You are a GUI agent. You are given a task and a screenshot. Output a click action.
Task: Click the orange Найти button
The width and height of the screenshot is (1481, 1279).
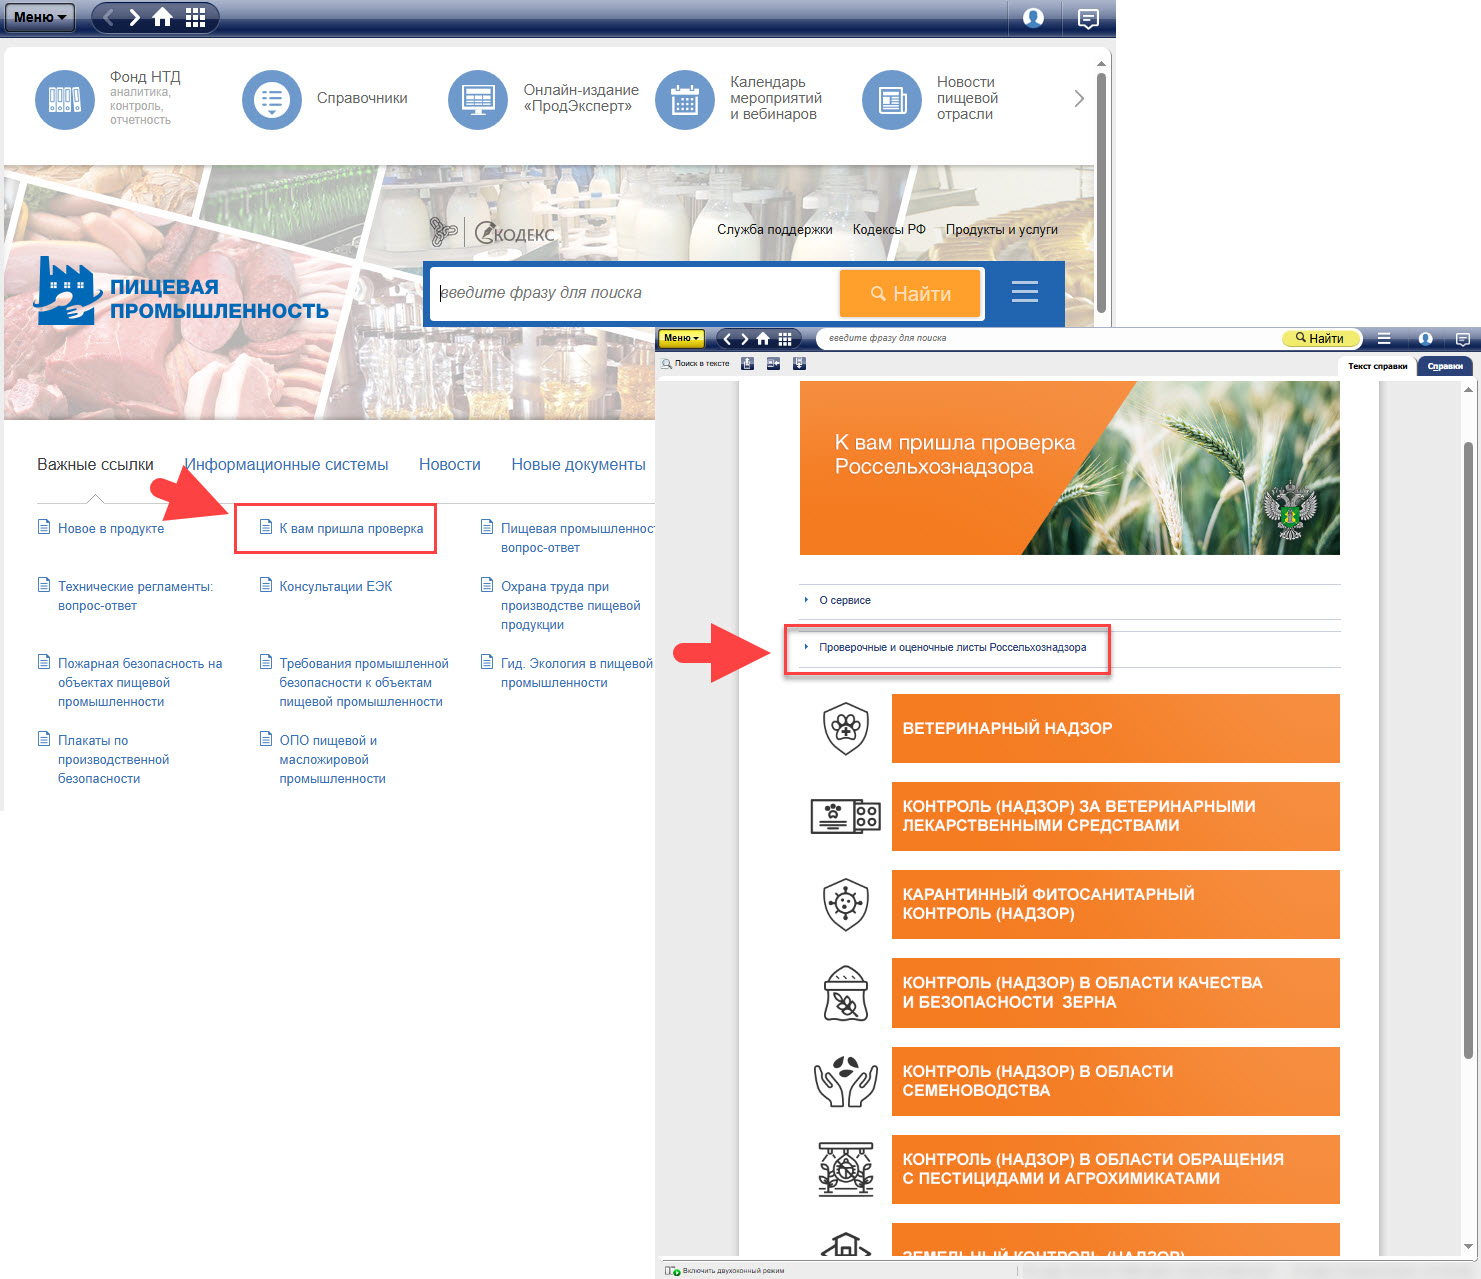tap(910, 293)
